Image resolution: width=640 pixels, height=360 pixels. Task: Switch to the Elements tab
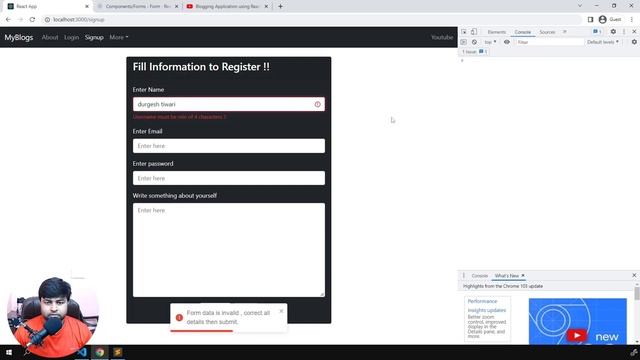[496, 32]
